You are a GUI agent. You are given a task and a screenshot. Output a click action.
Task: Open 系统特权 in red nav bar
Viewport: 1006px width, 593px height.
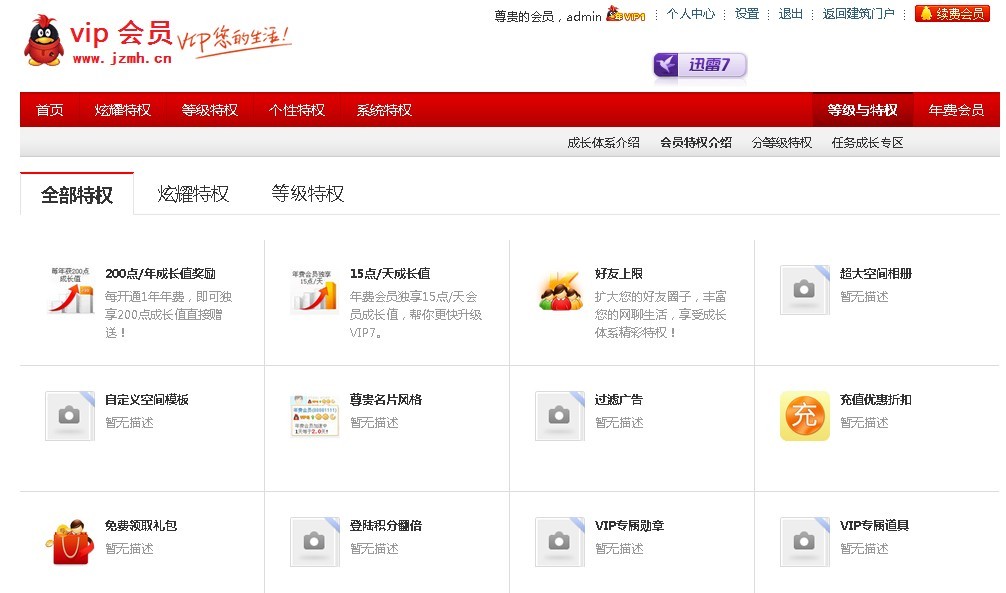(384, 110)
